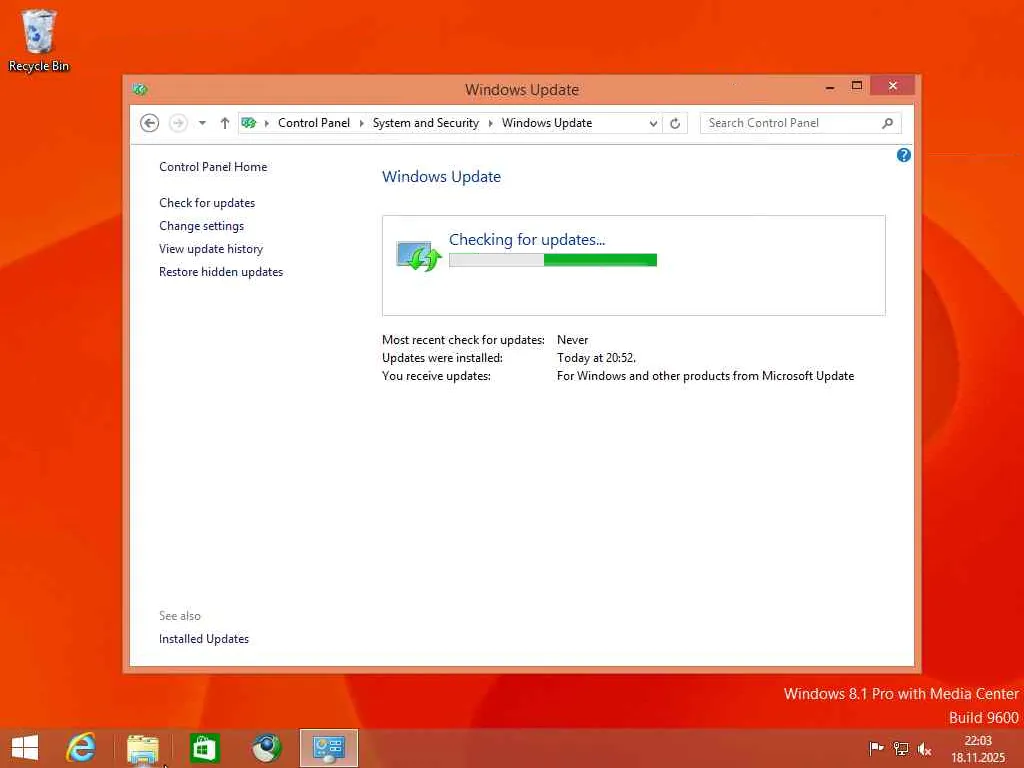Open the network tray icon
This screenshot has height=768, width=1024.
[901, 748]
